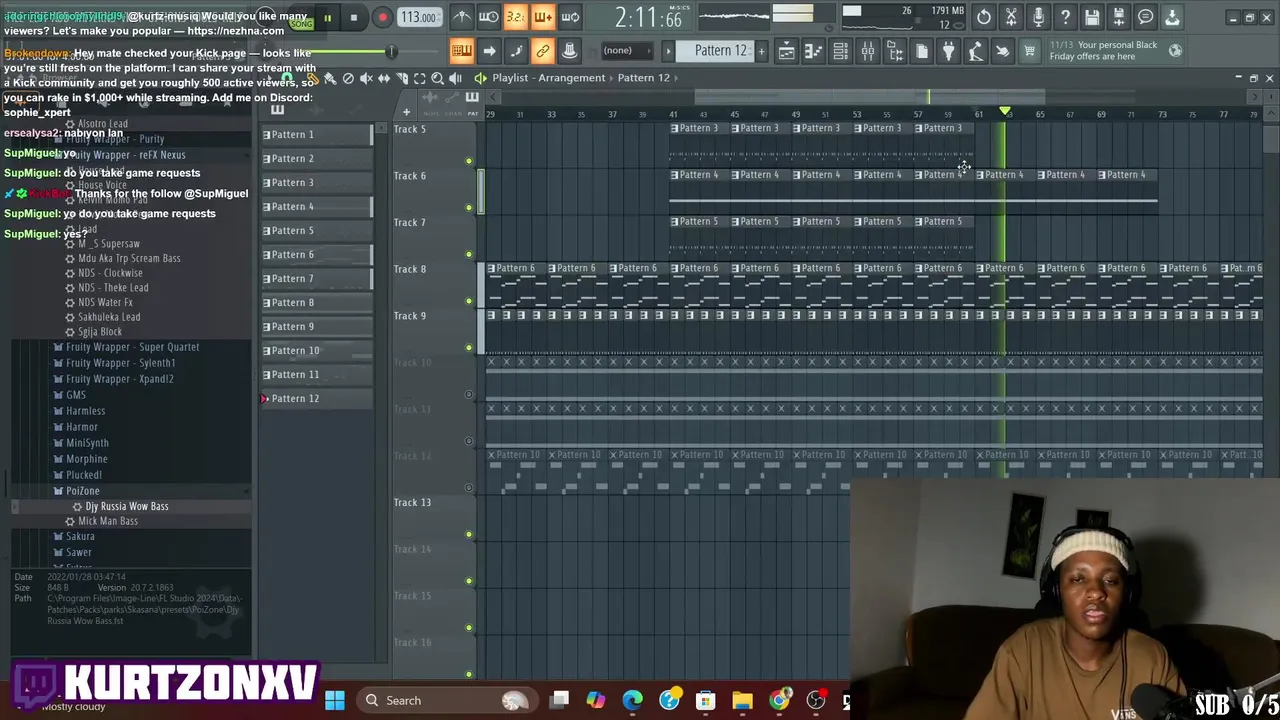Expand Fruity Wrapper - Sylenth1 folder
This screenshot has height=720, width=1280.
120,363
